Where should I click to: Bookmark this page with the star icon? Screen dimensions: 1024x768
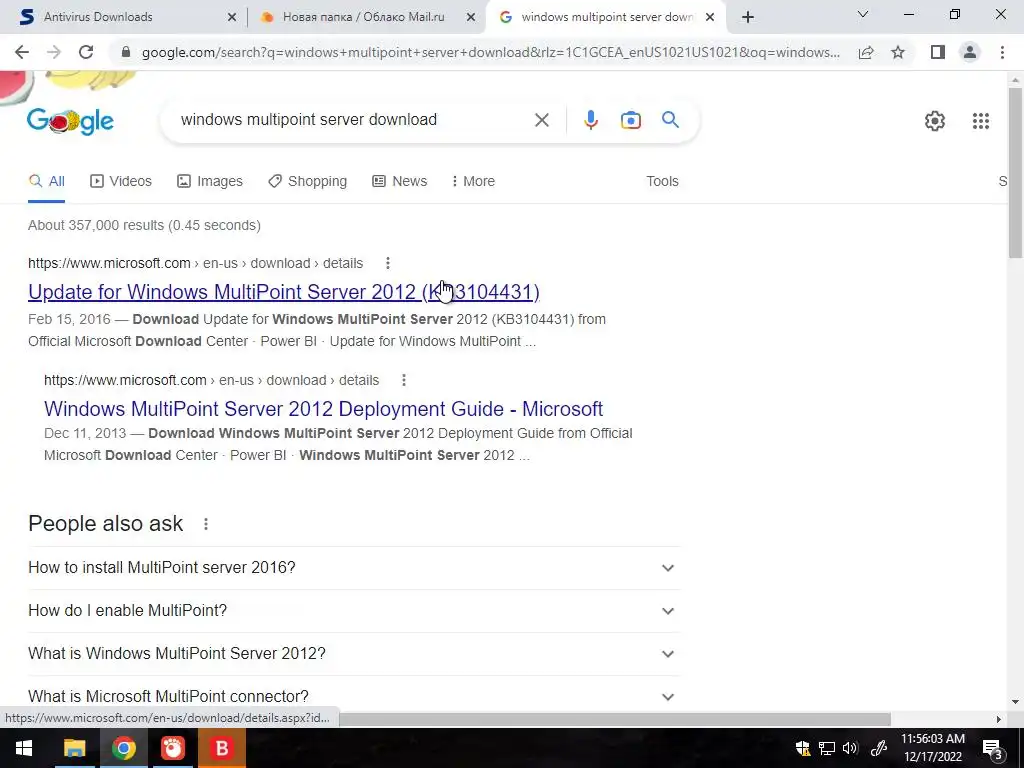898,52
